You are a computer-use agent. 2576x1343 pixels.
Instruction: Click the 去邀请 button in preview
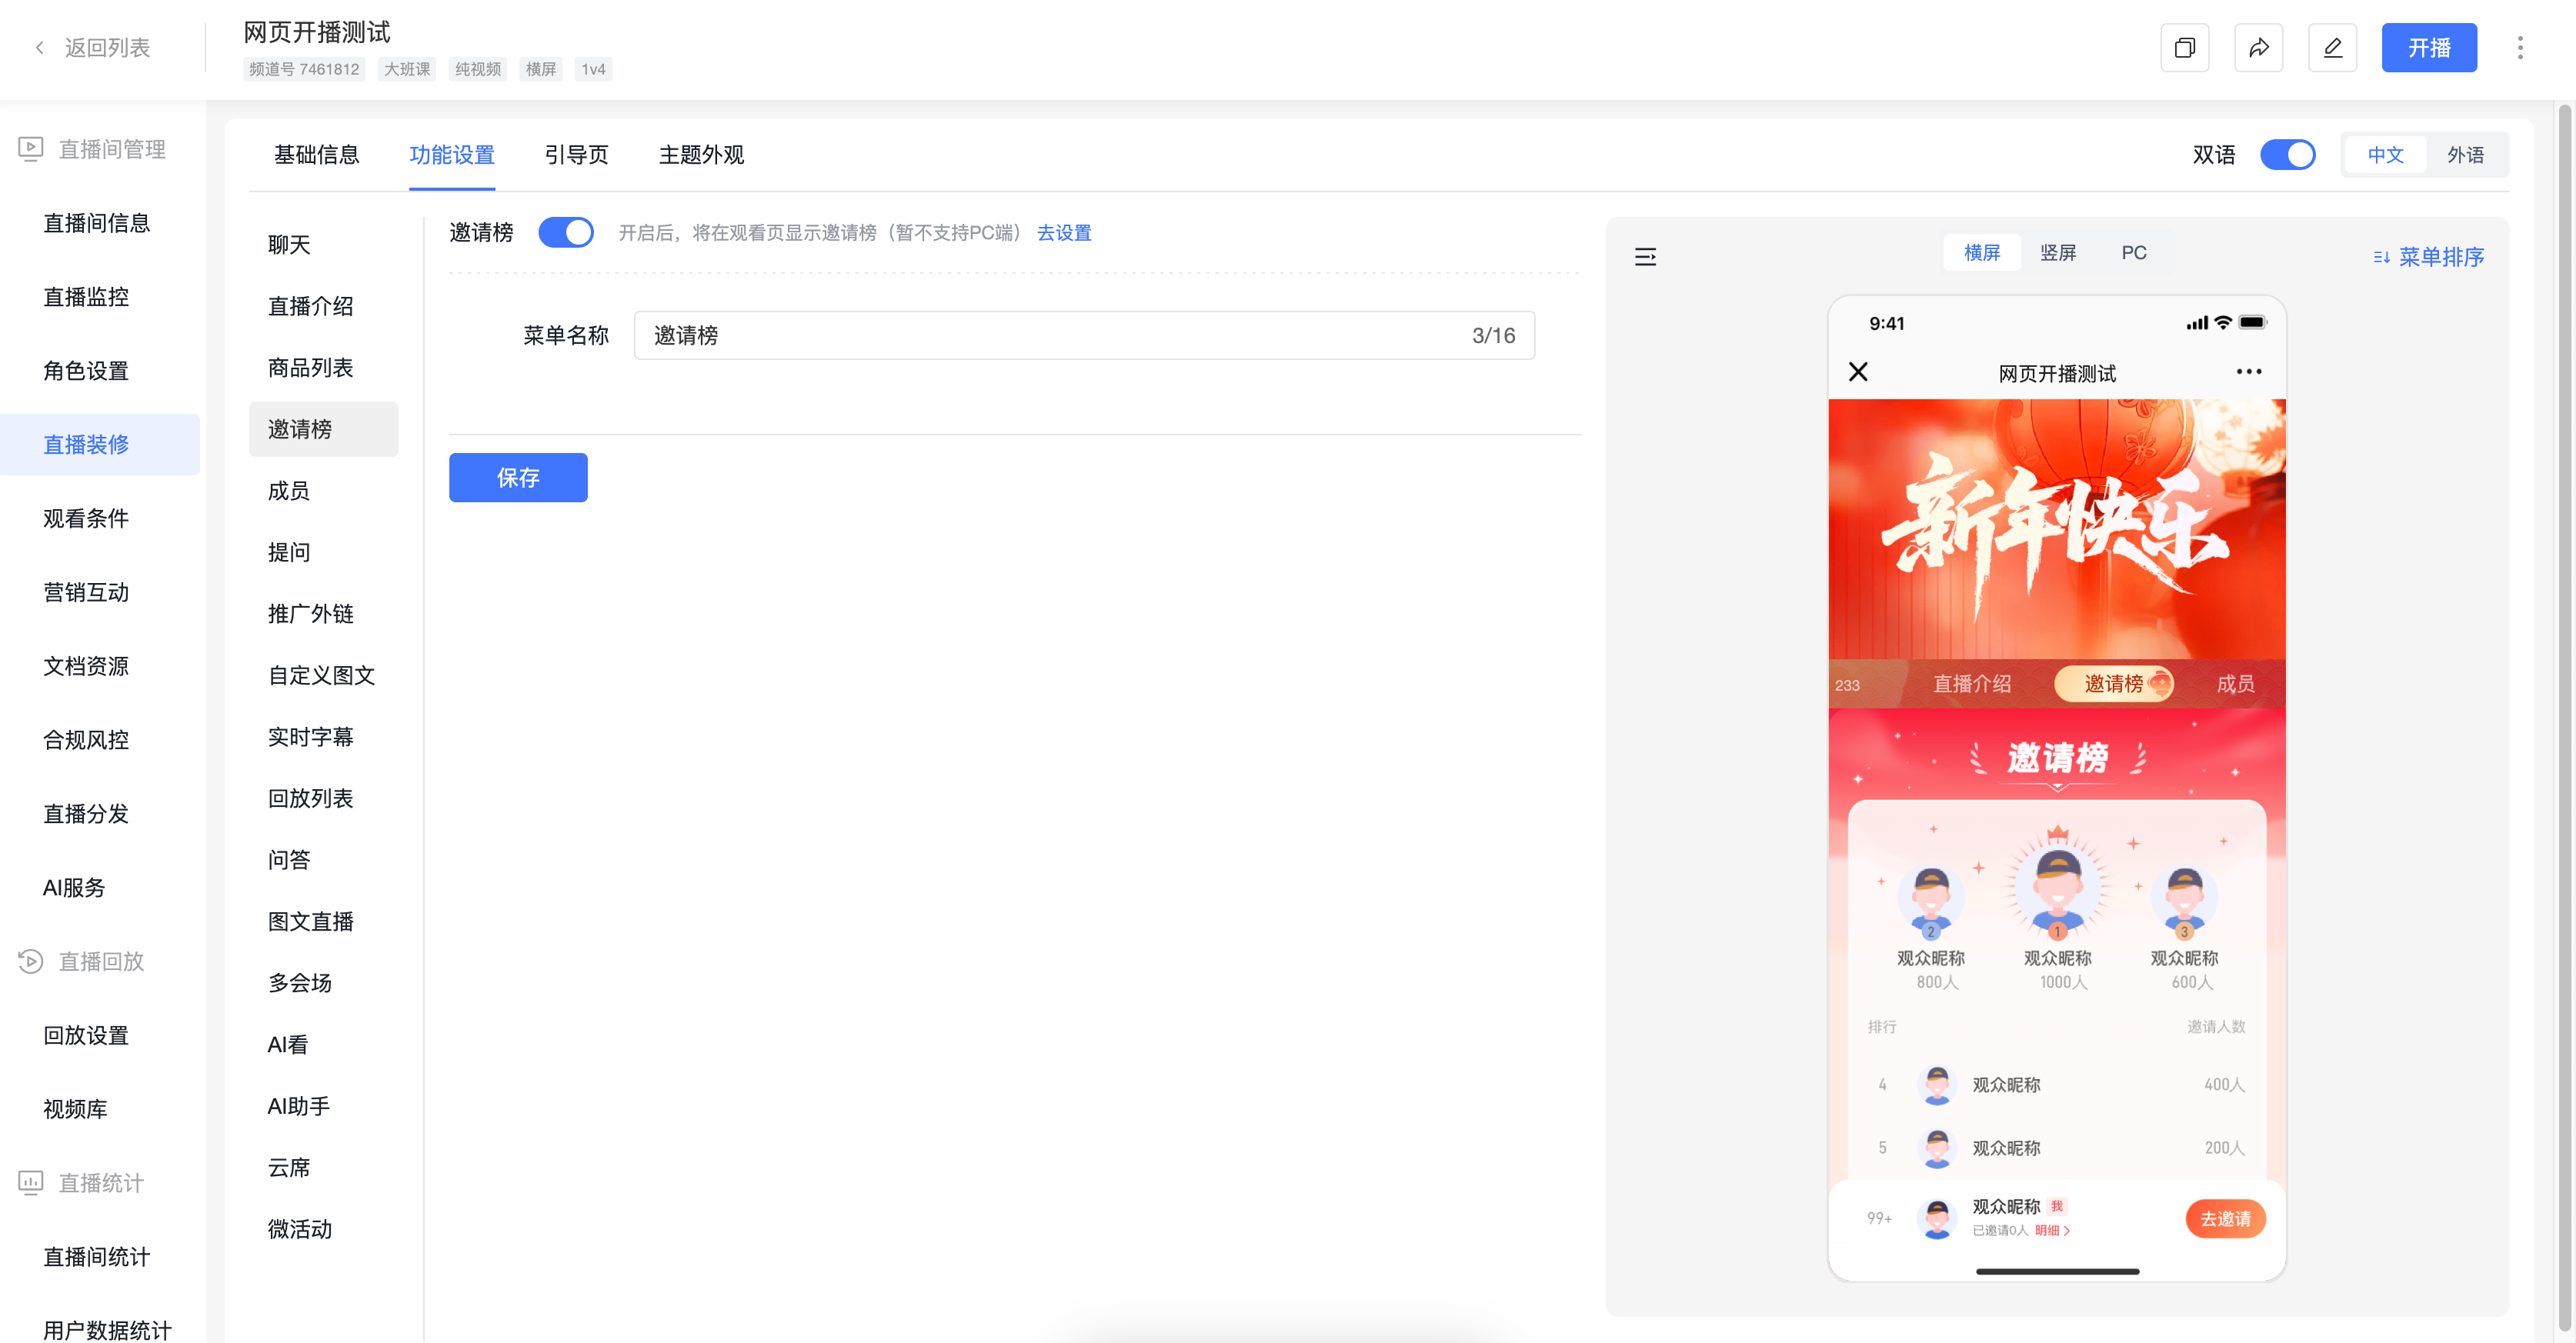point(2225,1219)
